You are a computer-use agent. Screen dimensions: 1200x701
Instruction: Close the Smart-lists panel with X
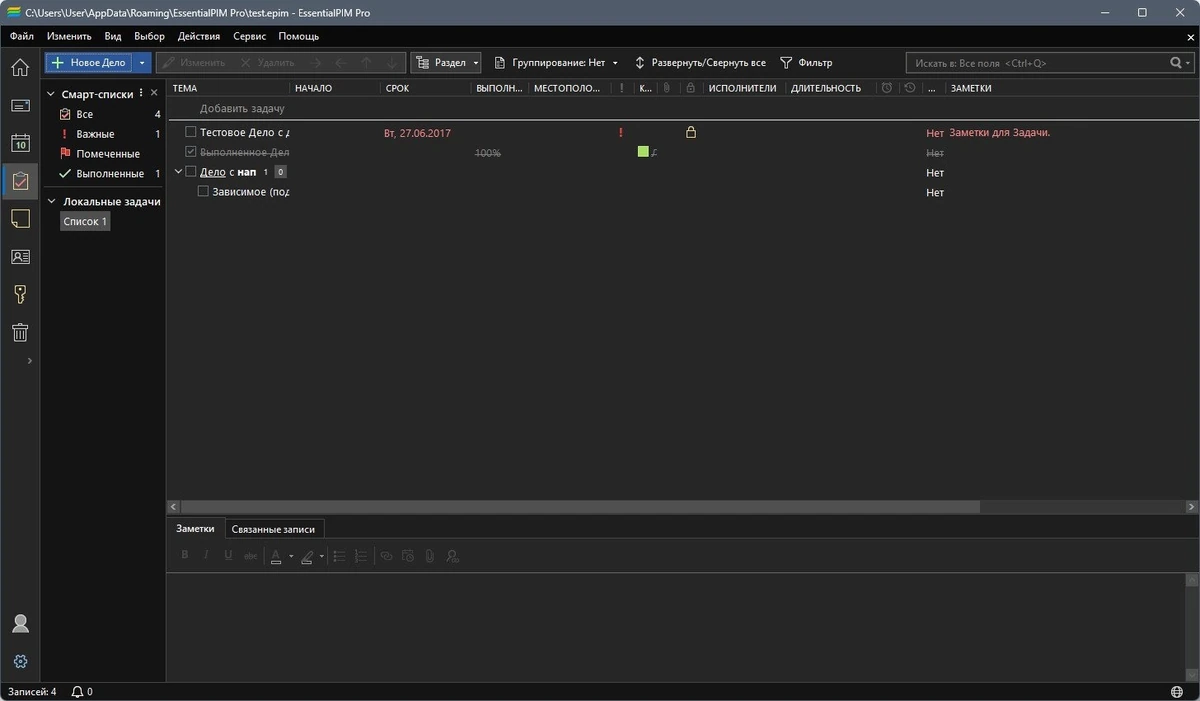[154, 93]
